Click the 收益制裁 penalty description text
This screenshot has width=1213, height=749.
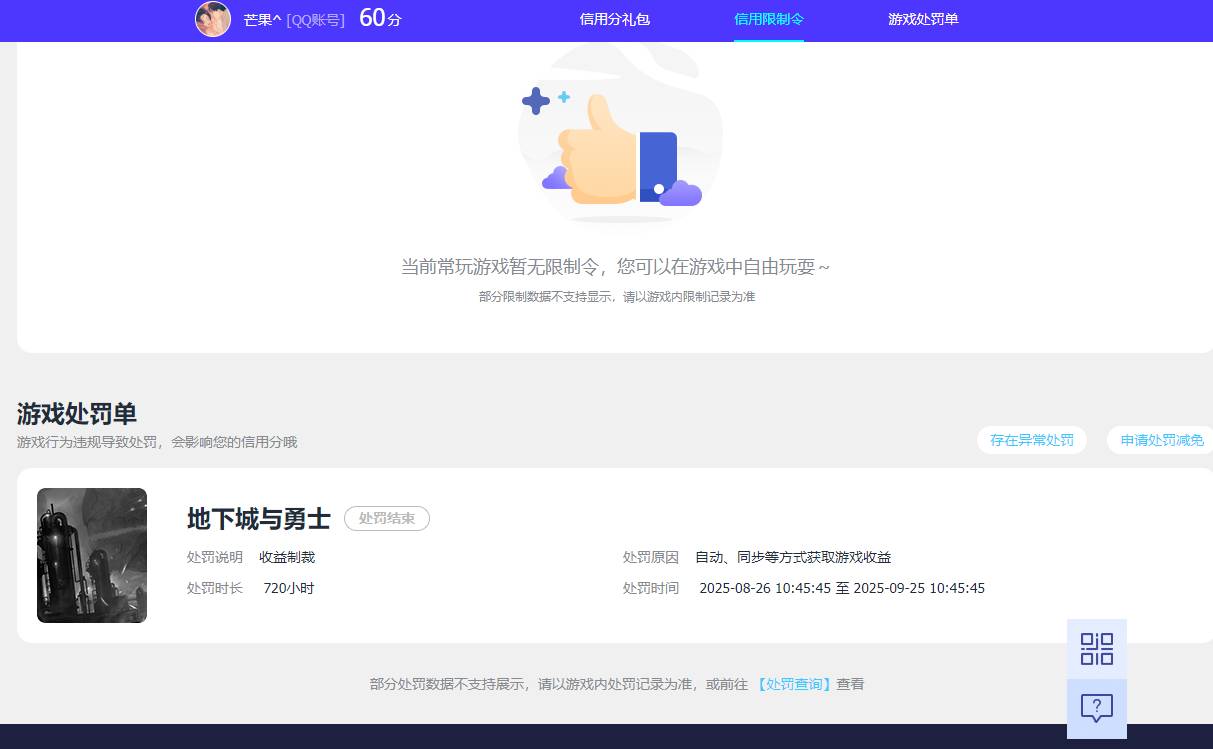coord(287,557)
